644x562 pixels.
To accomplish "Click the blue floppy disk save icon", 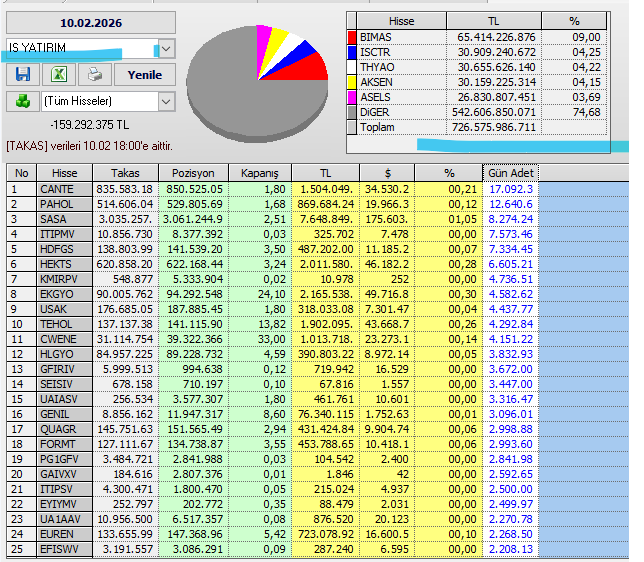I will [23, 74].
